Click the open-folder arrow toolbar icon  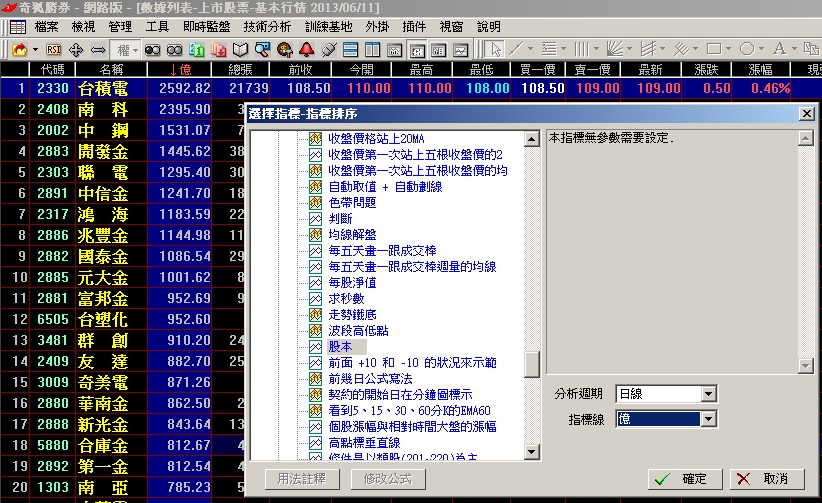tap(20, 50)
